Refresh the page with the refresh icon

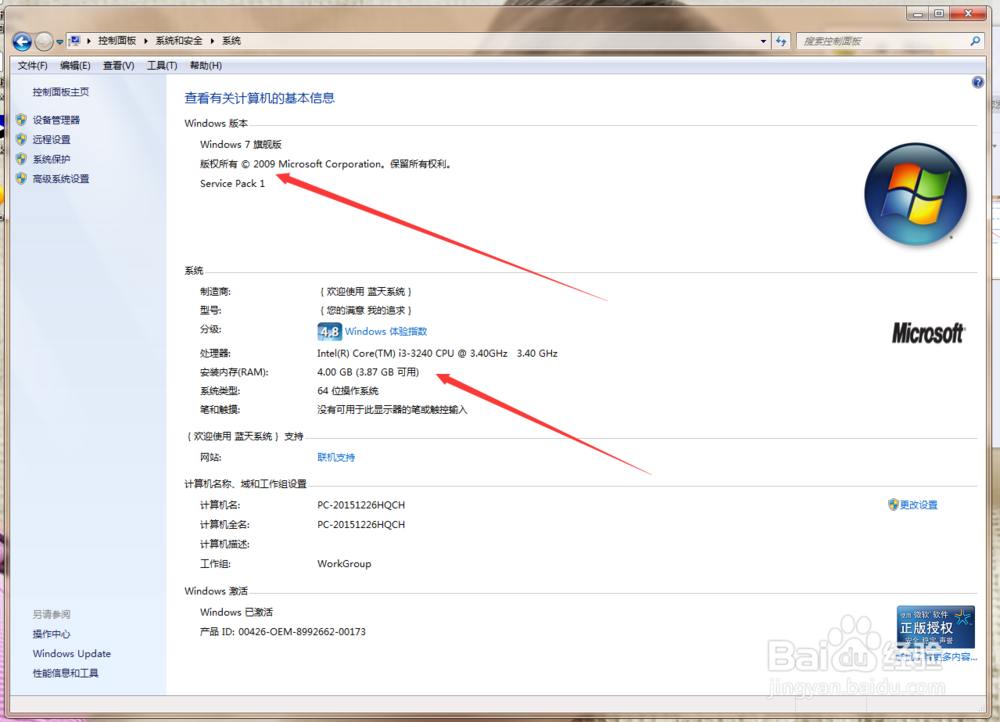pos(781,41)
